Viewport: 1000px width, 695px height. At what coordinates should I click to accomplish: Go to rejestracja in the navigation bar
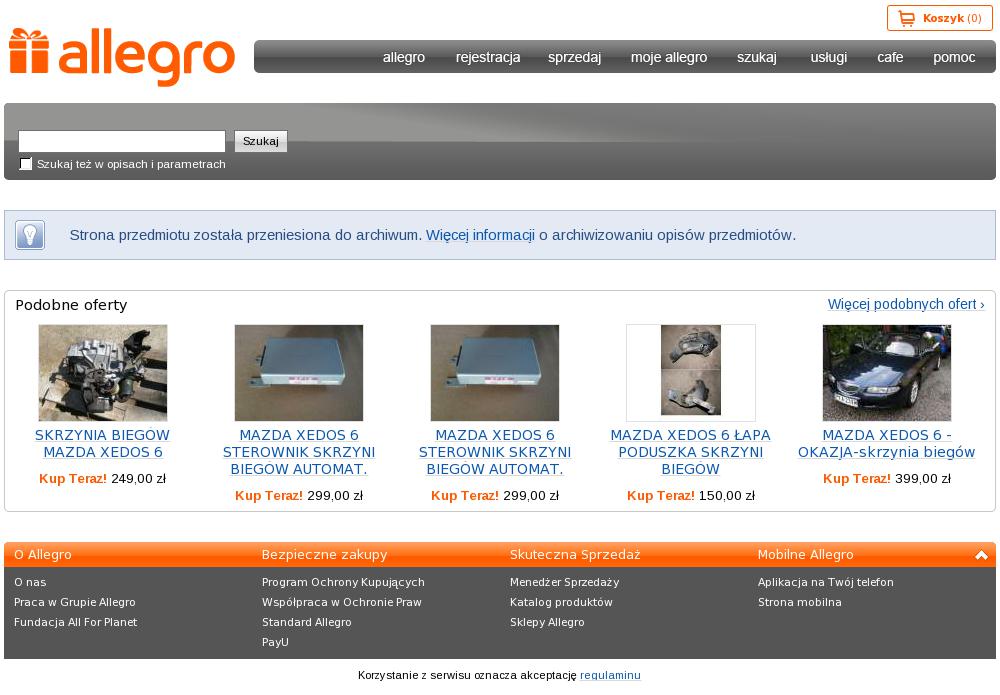tap(488, 57)
